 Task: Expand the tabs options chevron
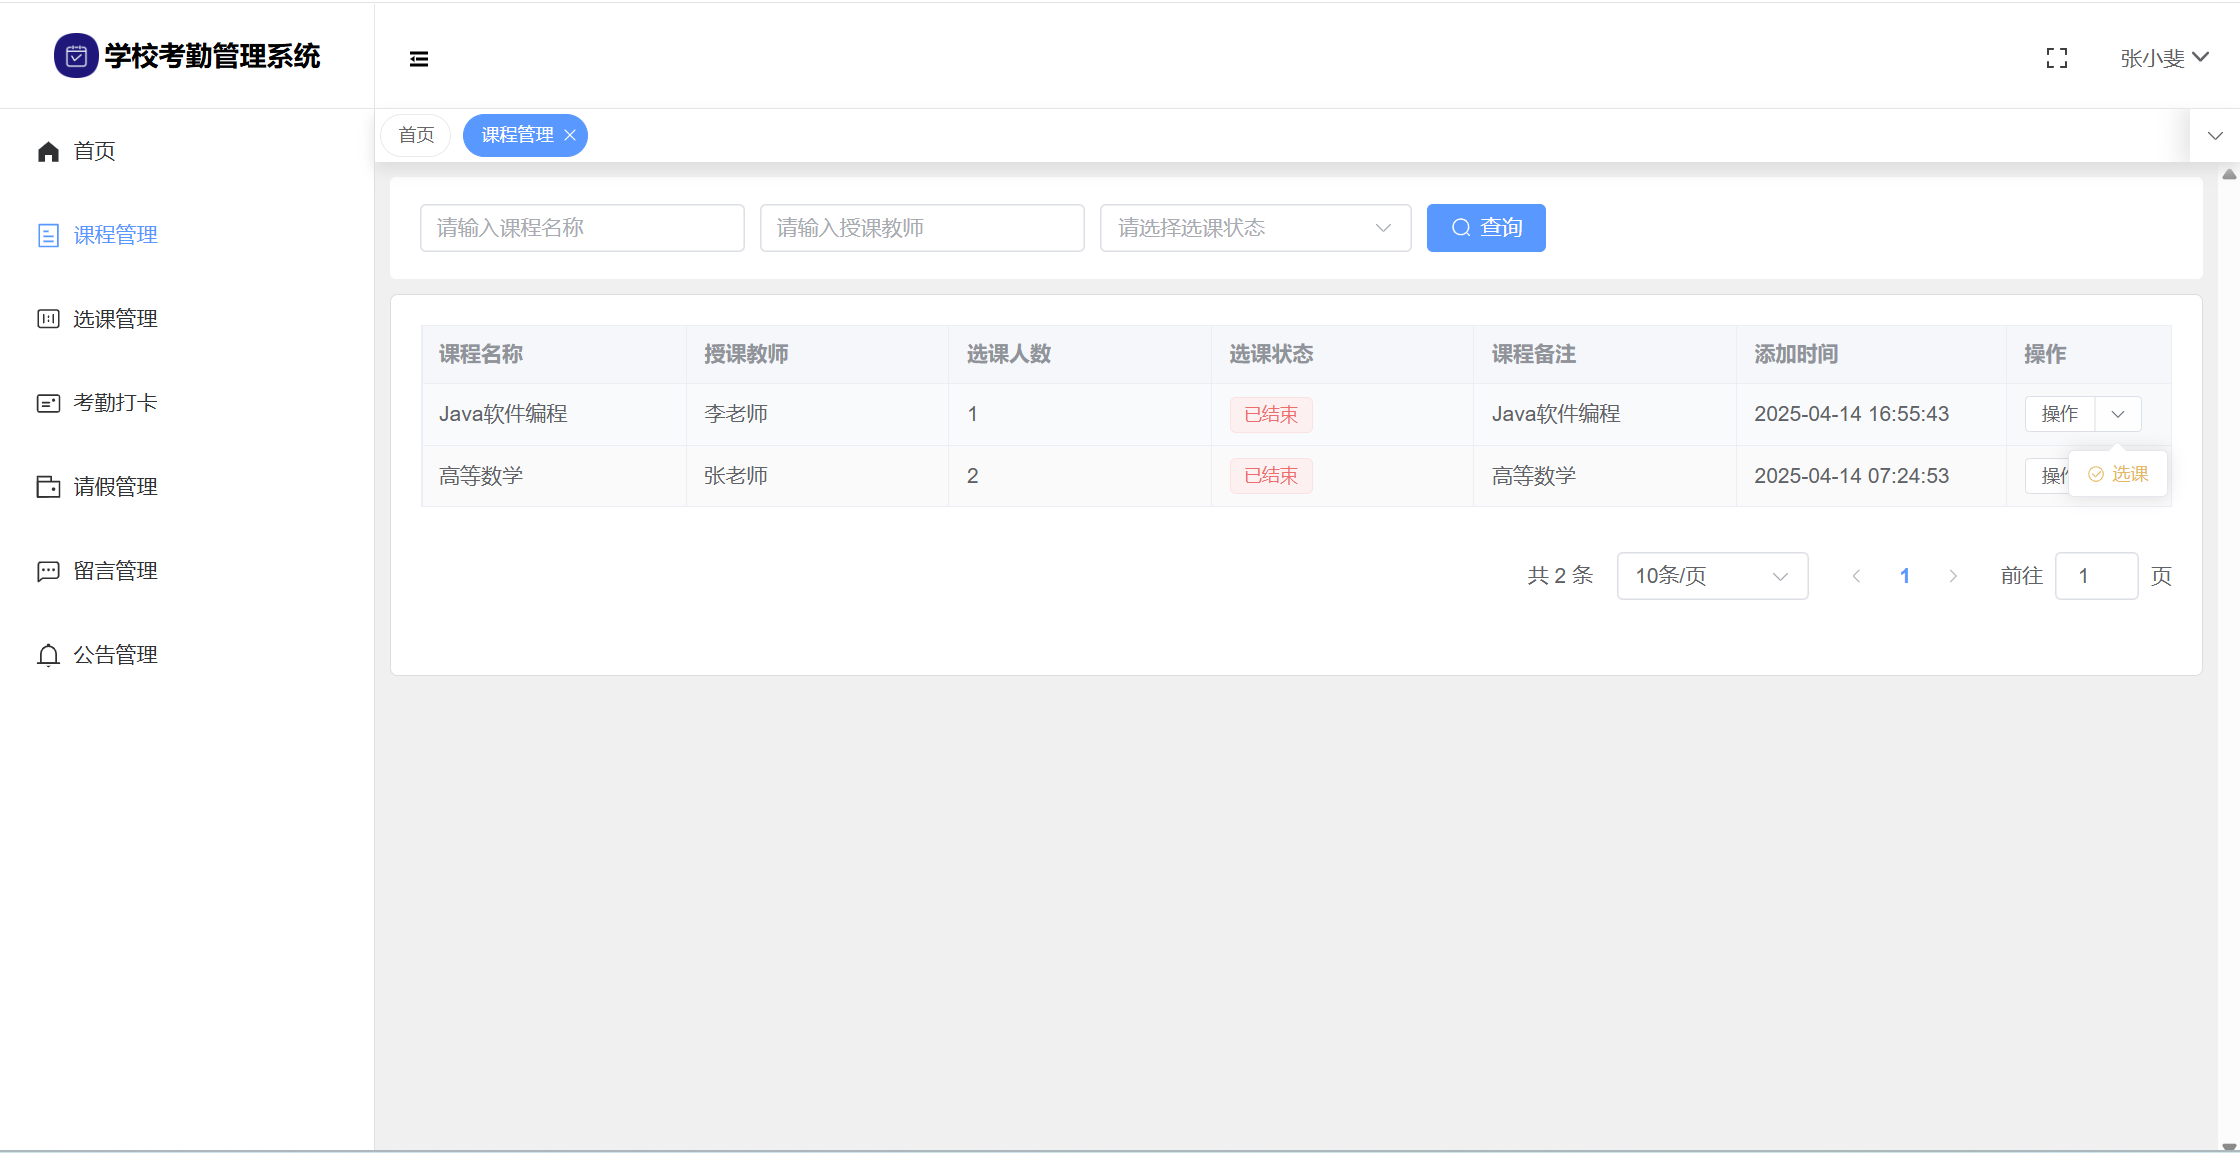2215,136
